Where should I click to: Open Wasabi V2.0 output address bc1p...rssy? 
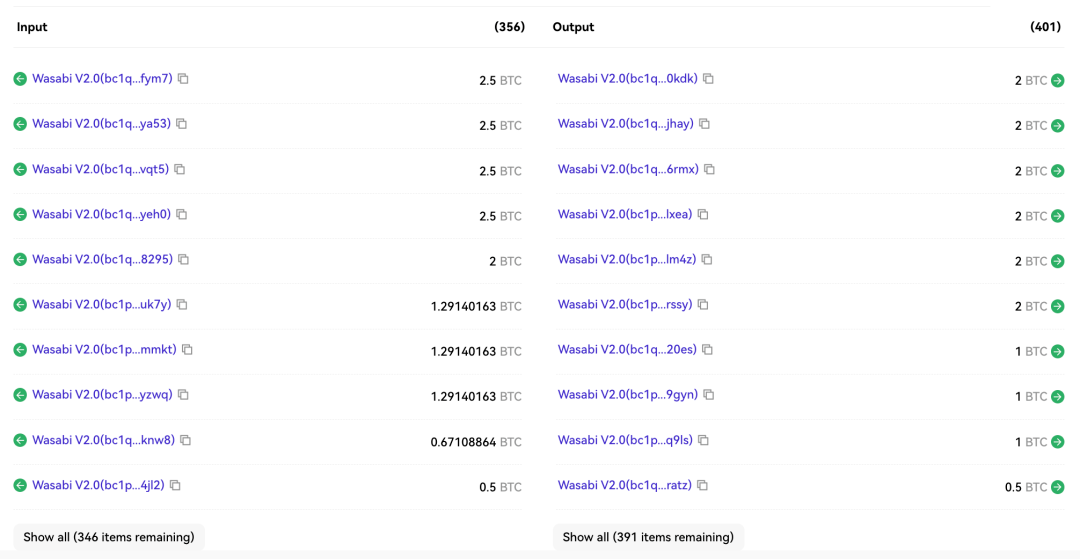pos(625,304)
